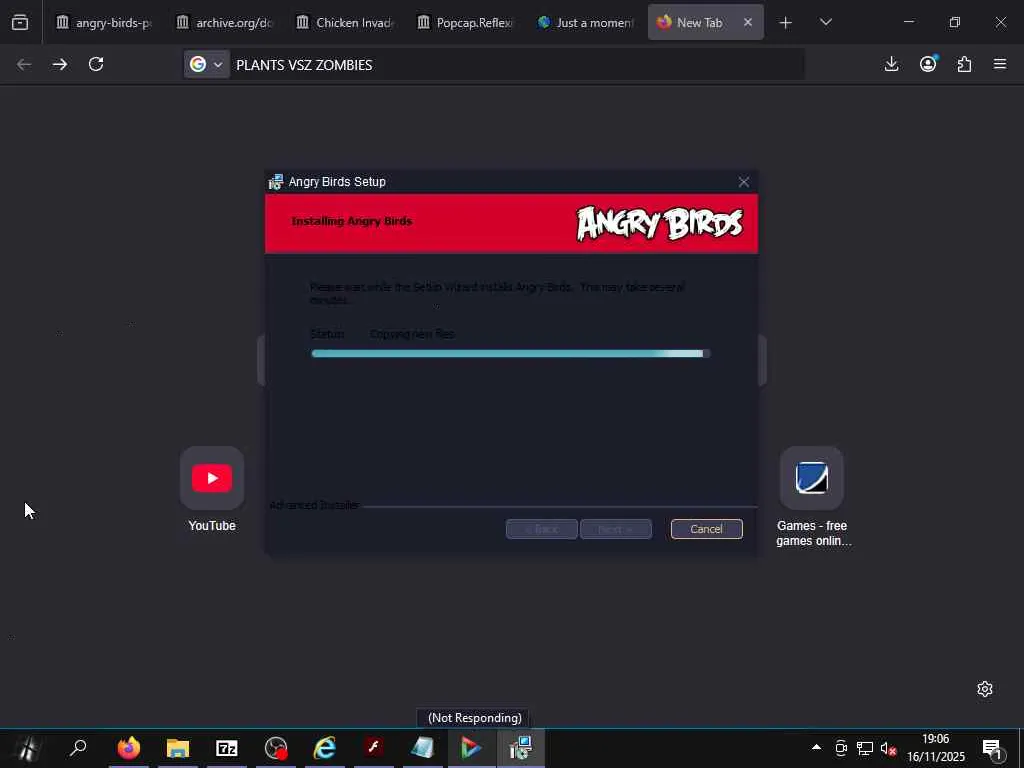Switch to the Popcap.Reflexive tab
This screenshot has height=768, width=1024.
click(x=464, y=23)
